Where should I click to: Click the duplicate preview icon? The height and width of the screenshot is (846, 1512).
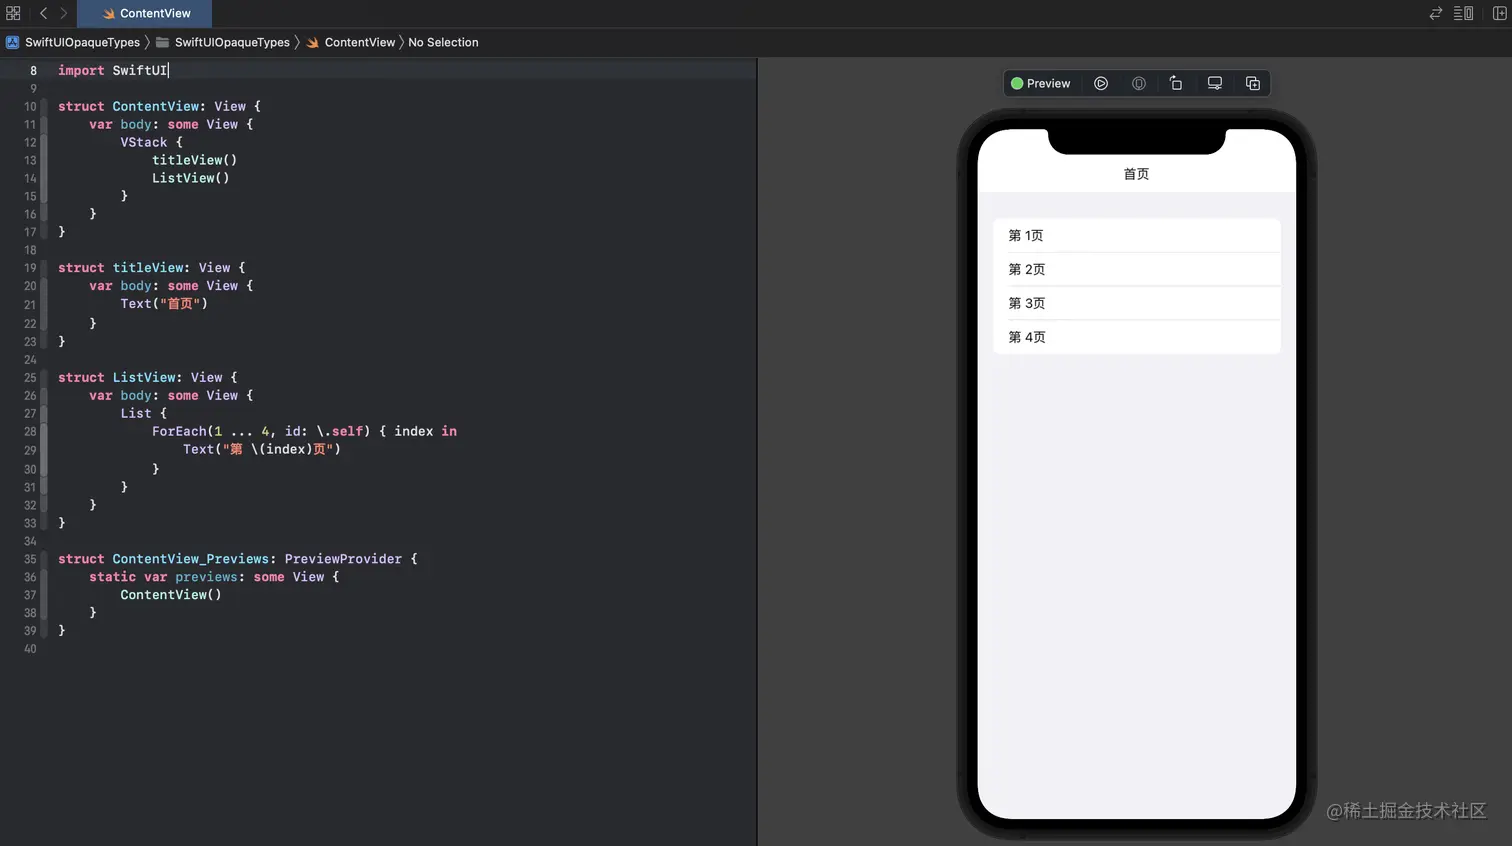[1253, 83]
